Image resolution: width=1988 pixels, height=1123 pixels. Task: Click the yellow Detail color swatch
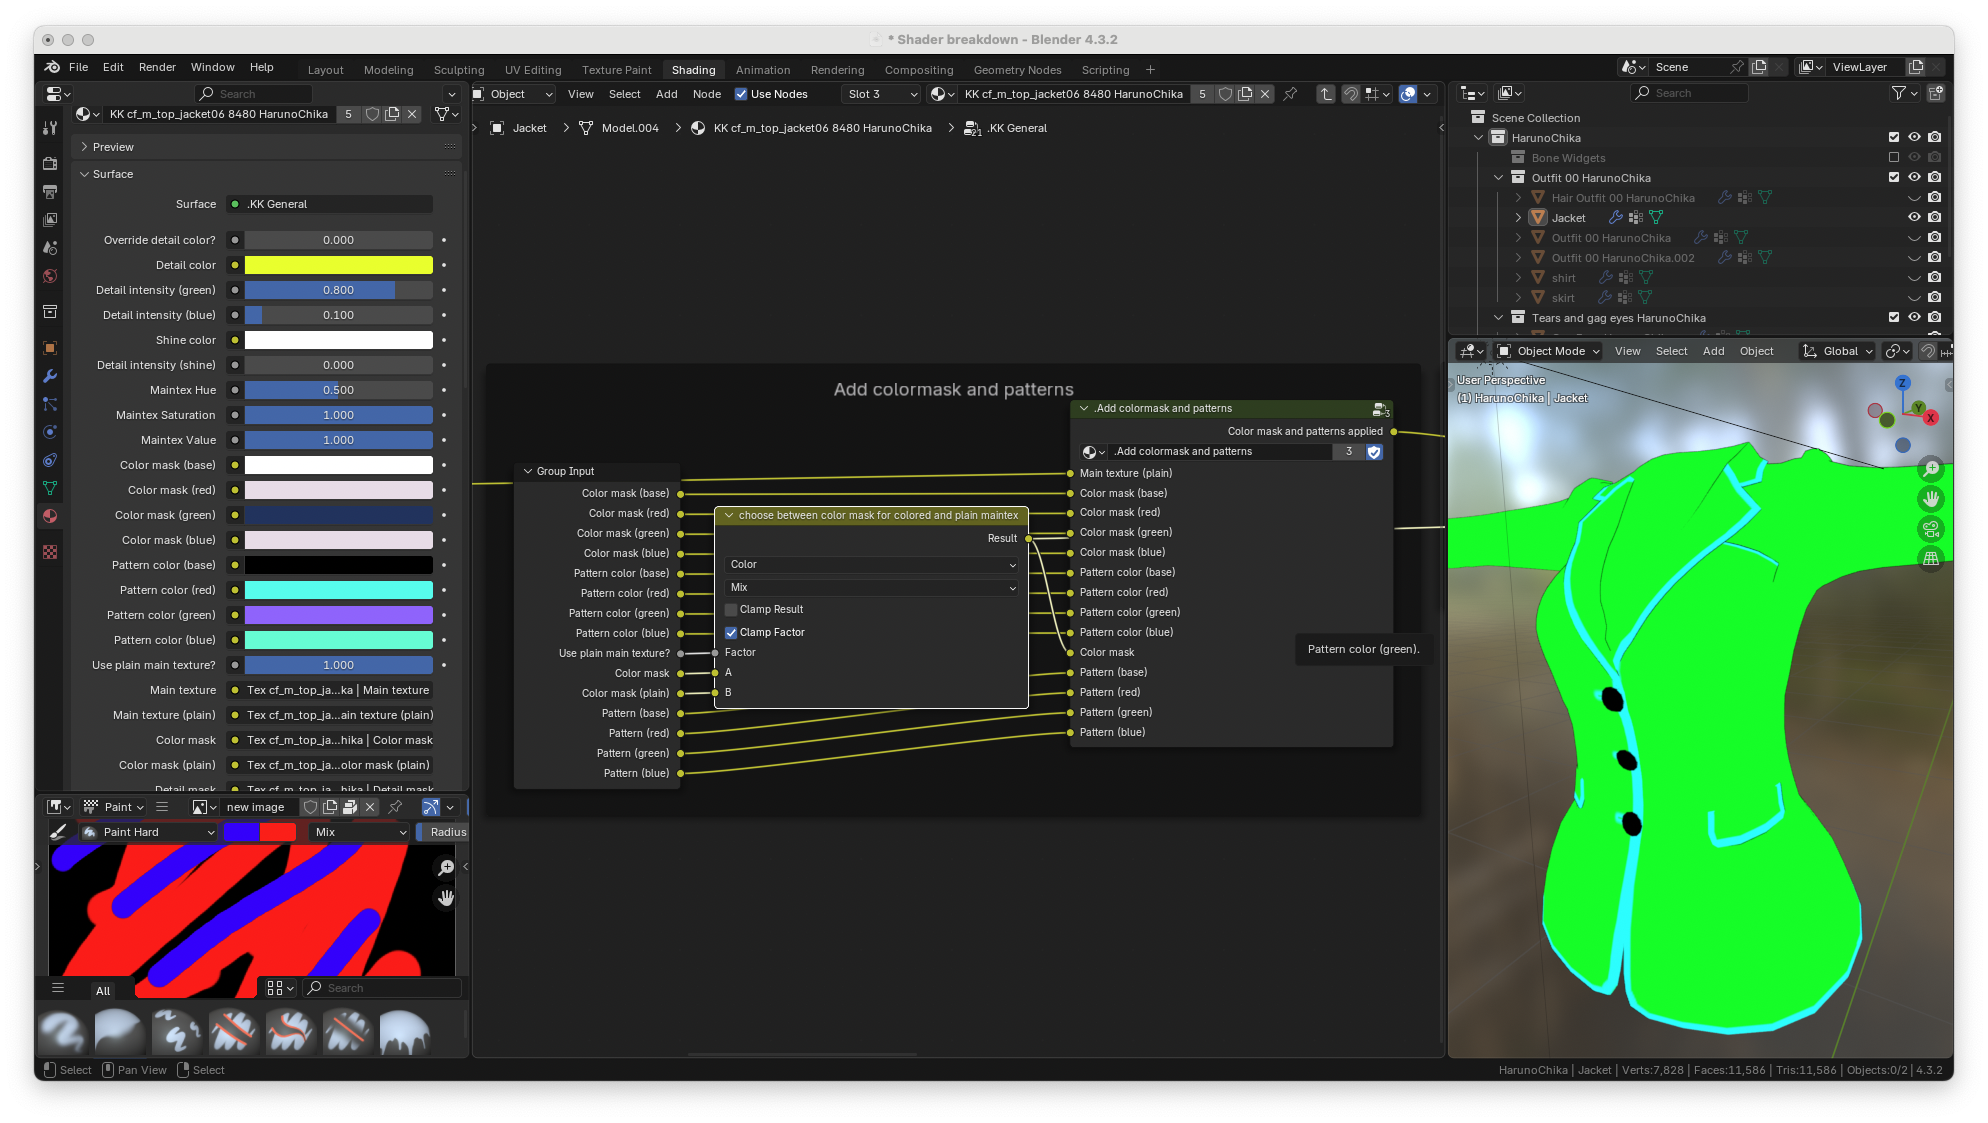click(338, 265)
